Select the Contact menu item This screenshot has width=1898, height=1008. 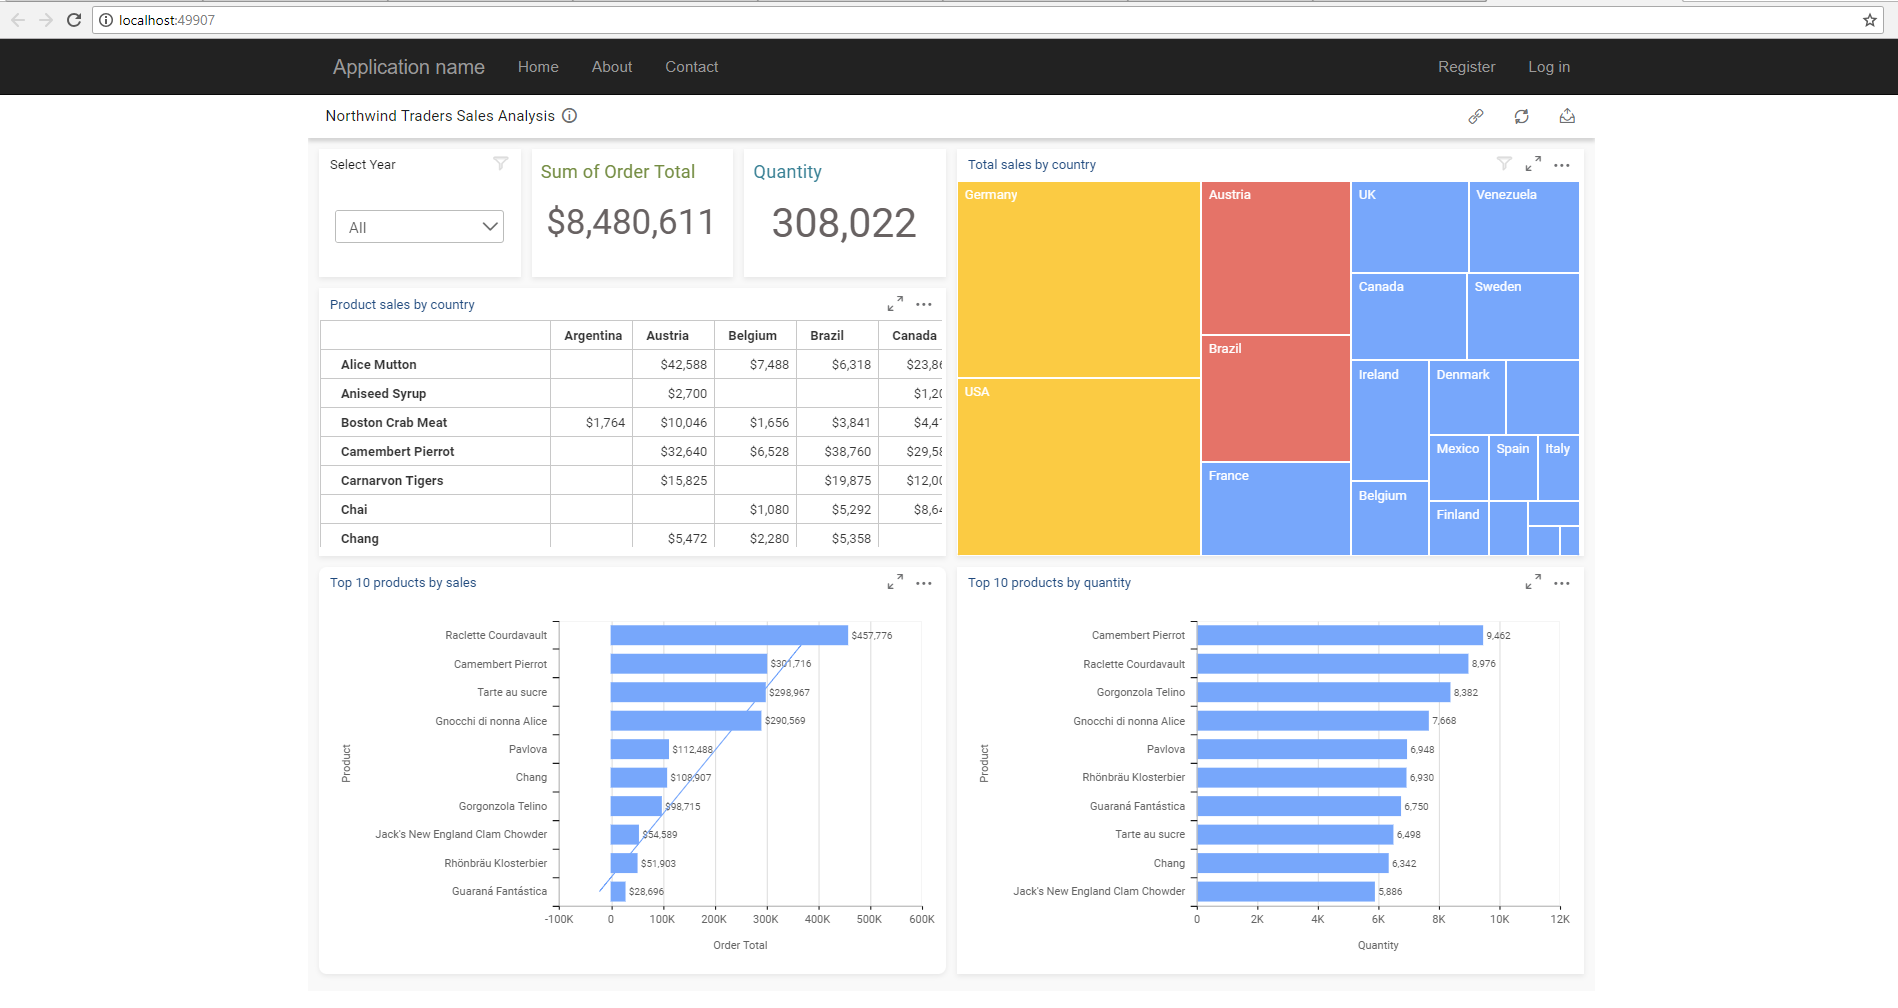coord(691,67)
